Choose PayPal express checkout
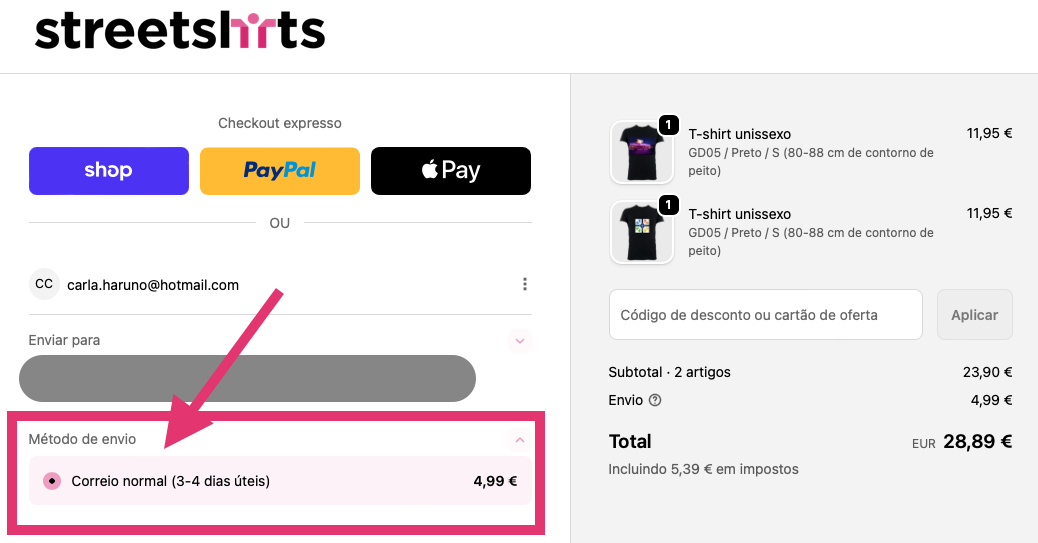Viewport: 1038px width, 543px height. 280,170
